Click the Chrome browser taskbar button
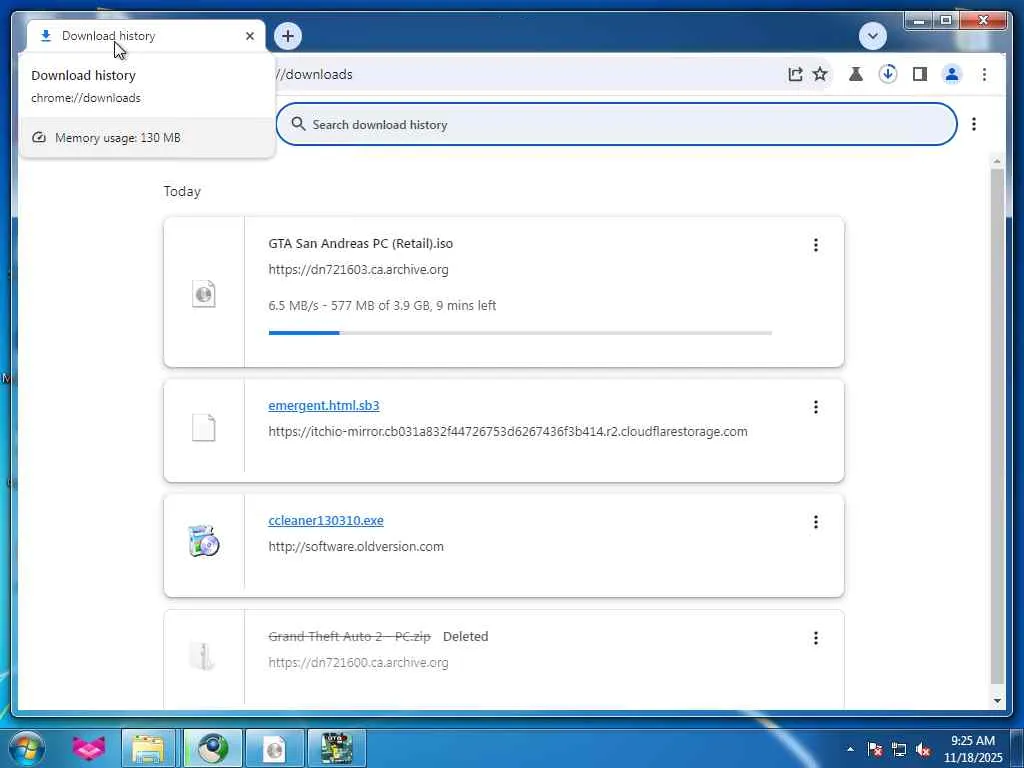Image resolution: width=1024 pixels, height=768 pixels. [x=212, y=748]
